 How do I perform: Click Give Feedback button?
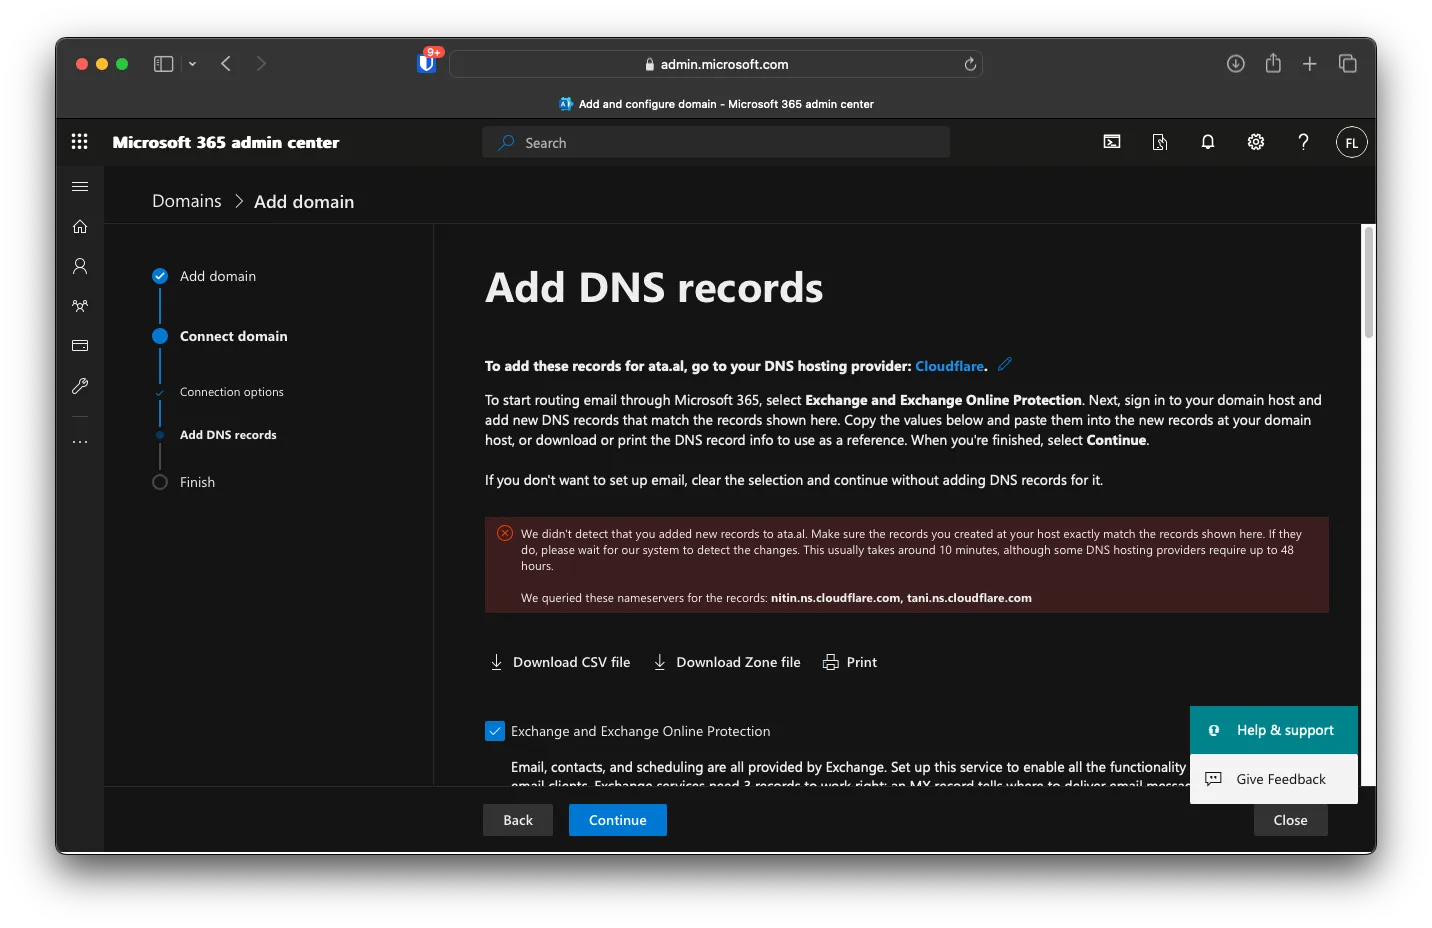click(x=1274, y=779)
